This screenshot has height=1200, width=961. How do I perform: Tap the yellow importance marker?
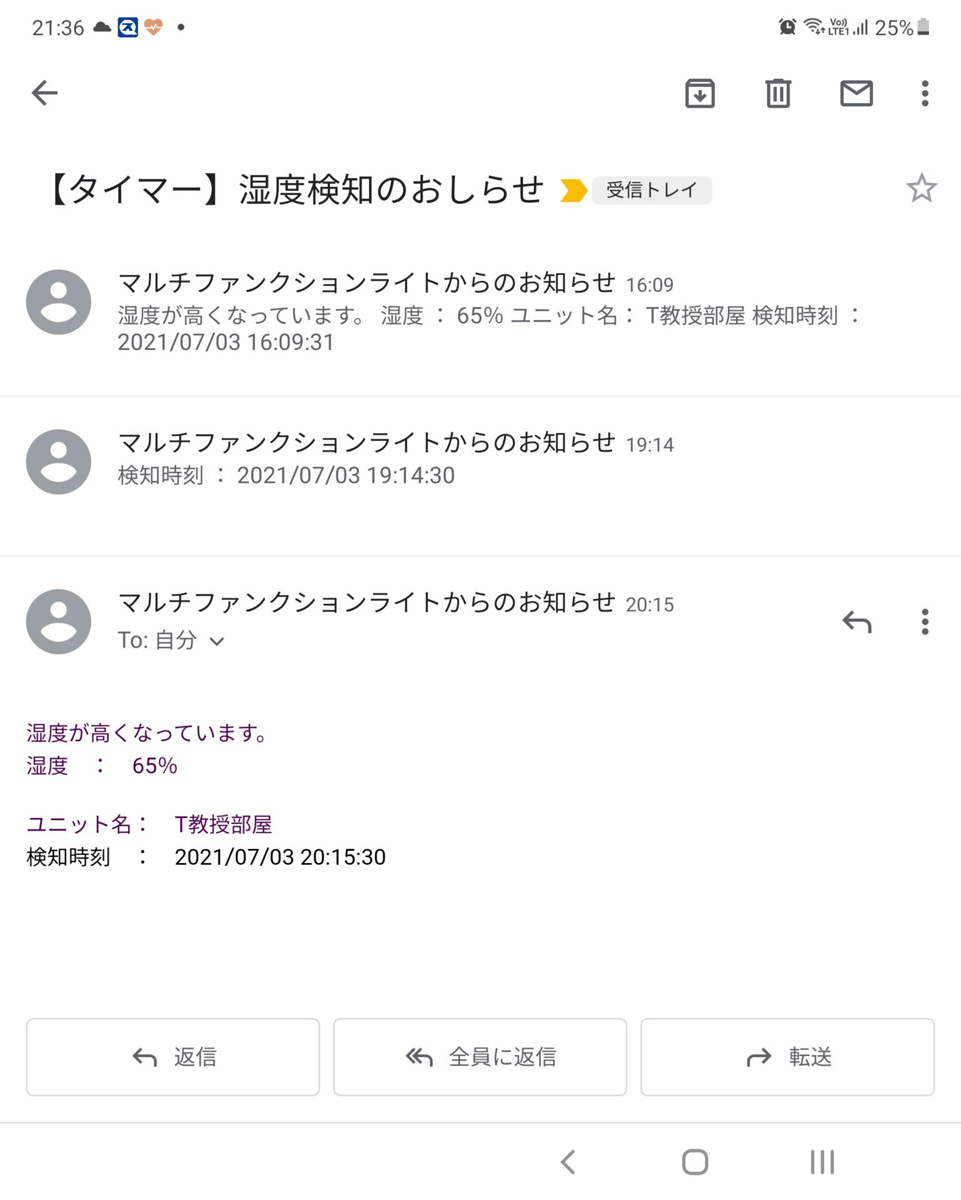tap(574, 190)
